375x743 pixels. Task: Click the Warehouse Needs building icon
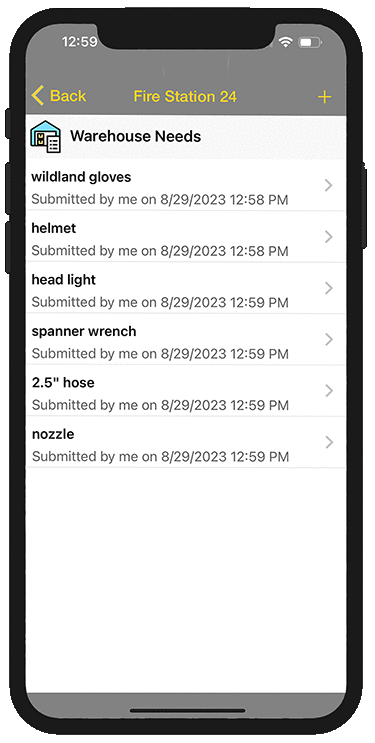pyautogui.click(x=46, y=137)
